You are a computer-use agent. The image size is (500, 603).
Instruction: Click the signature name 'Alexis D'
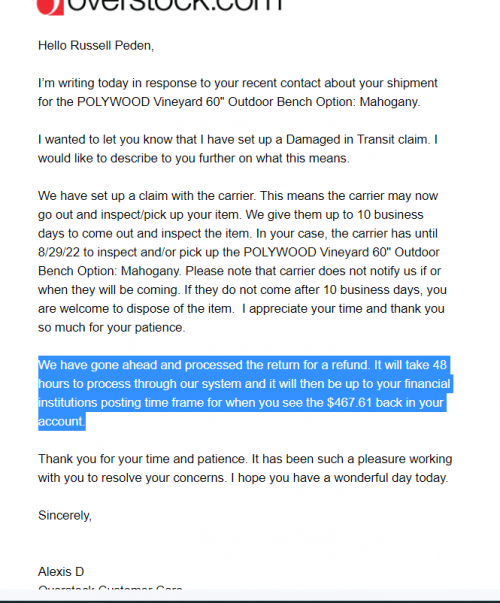coord(61,572)
